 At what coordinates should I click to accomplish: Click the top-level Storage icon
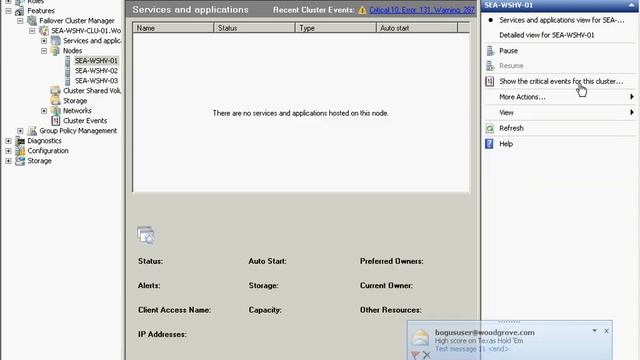[20, 161]
